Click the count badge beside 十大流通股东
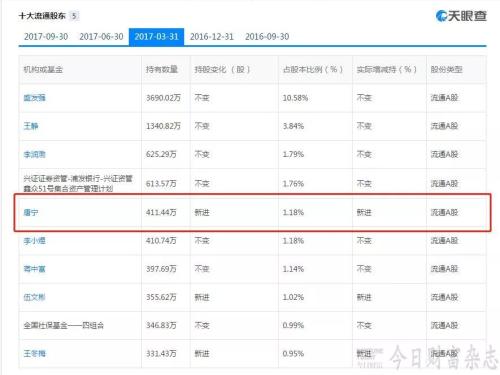Screen dimensions: 500x375 pos(74,16)
